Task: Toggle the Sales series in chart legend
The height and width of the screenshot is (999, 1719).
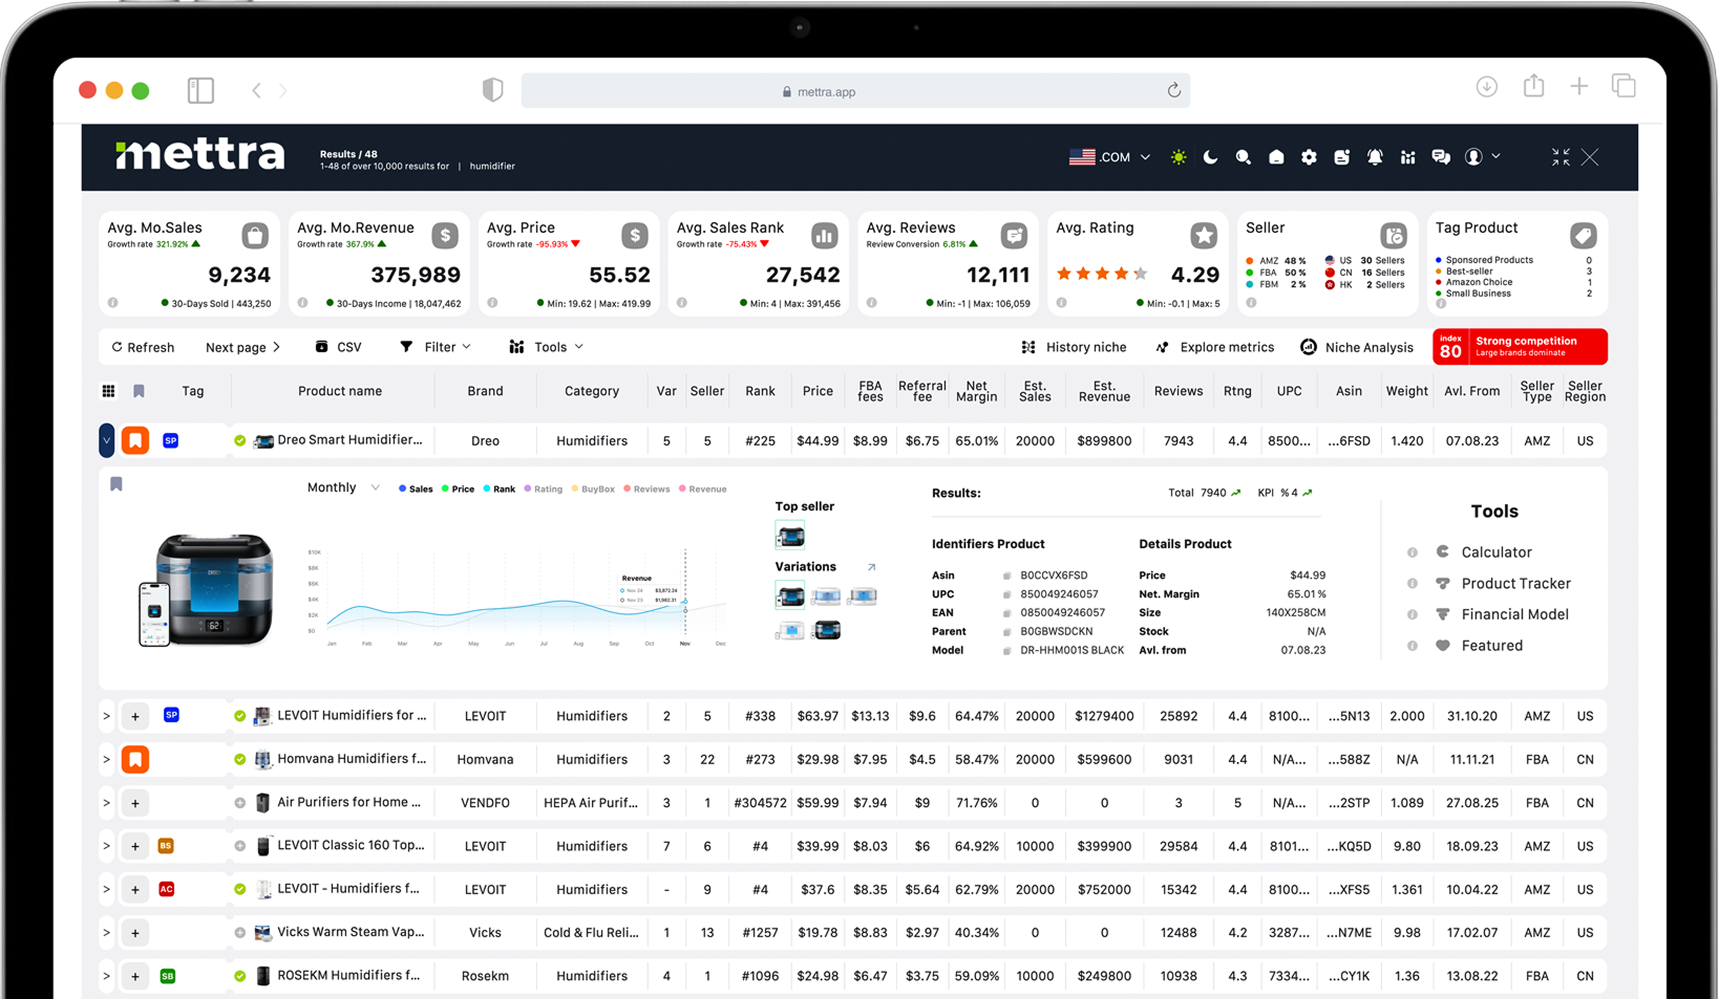Action: click(x=416, y=489)
